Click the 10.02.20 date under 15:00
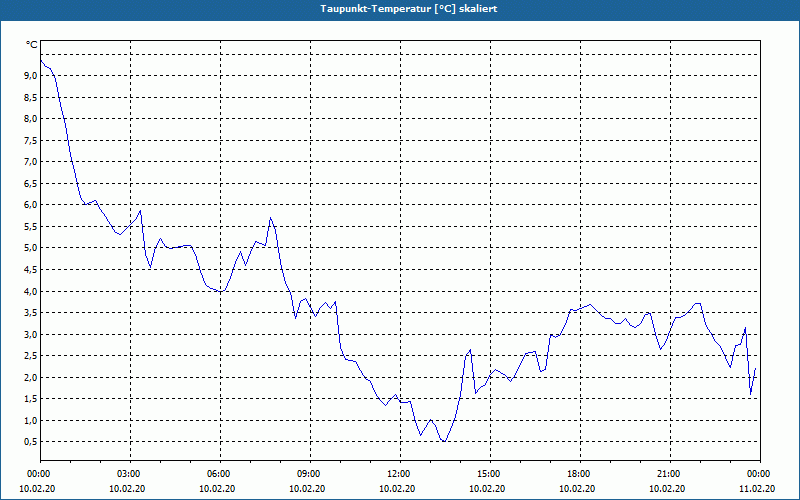The image size is (800, 500). 487,489
